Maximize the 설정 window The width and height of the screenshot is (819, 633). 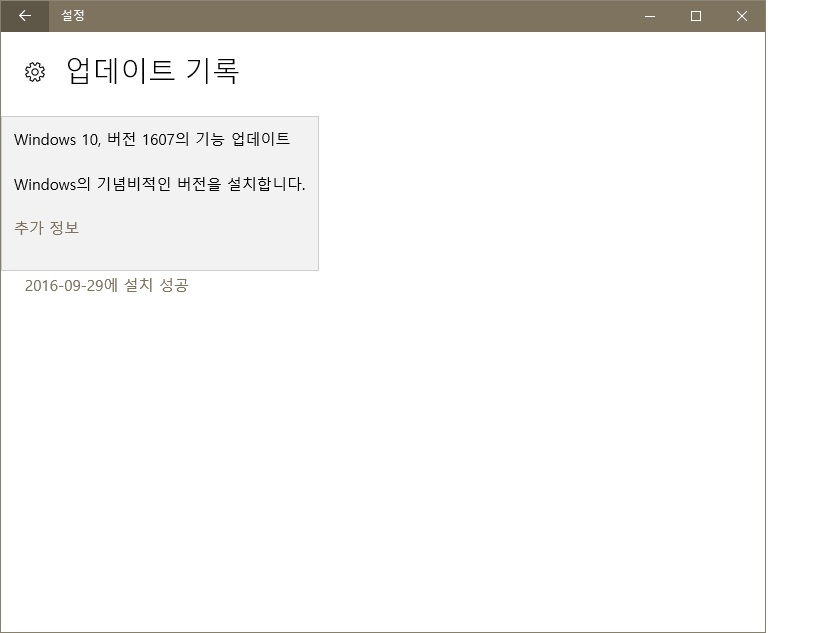696,16
